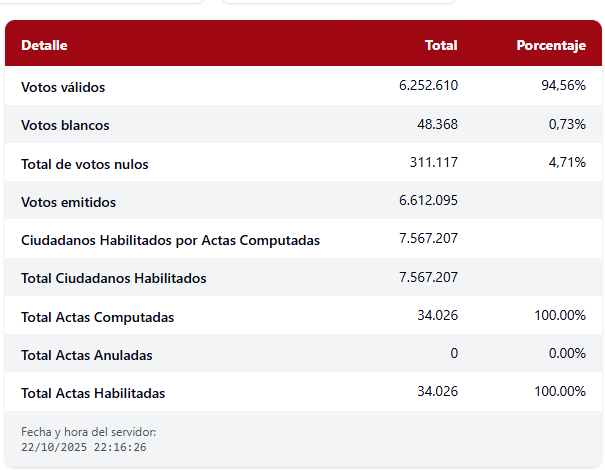Viewport: 605px width, 470px height.
Task: Click the Total Actas Anuladas 0.00% value
Action: pyautogui.click(x=565, y=354)
